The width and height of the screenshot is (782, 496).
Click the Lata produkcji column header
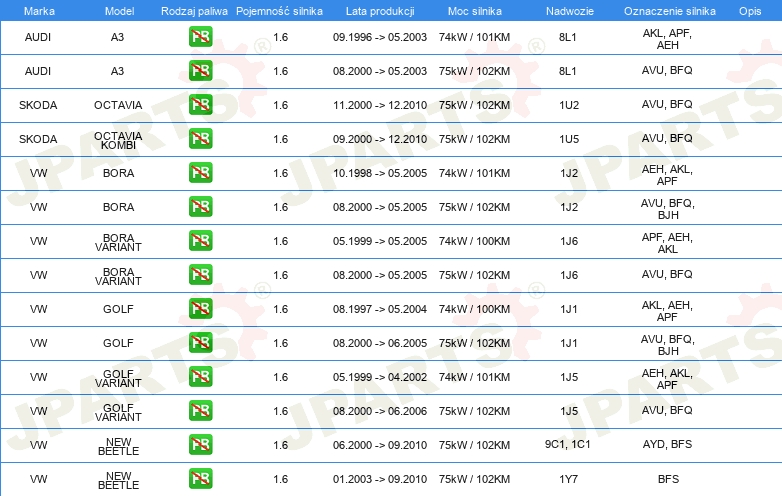coord(380,11)
